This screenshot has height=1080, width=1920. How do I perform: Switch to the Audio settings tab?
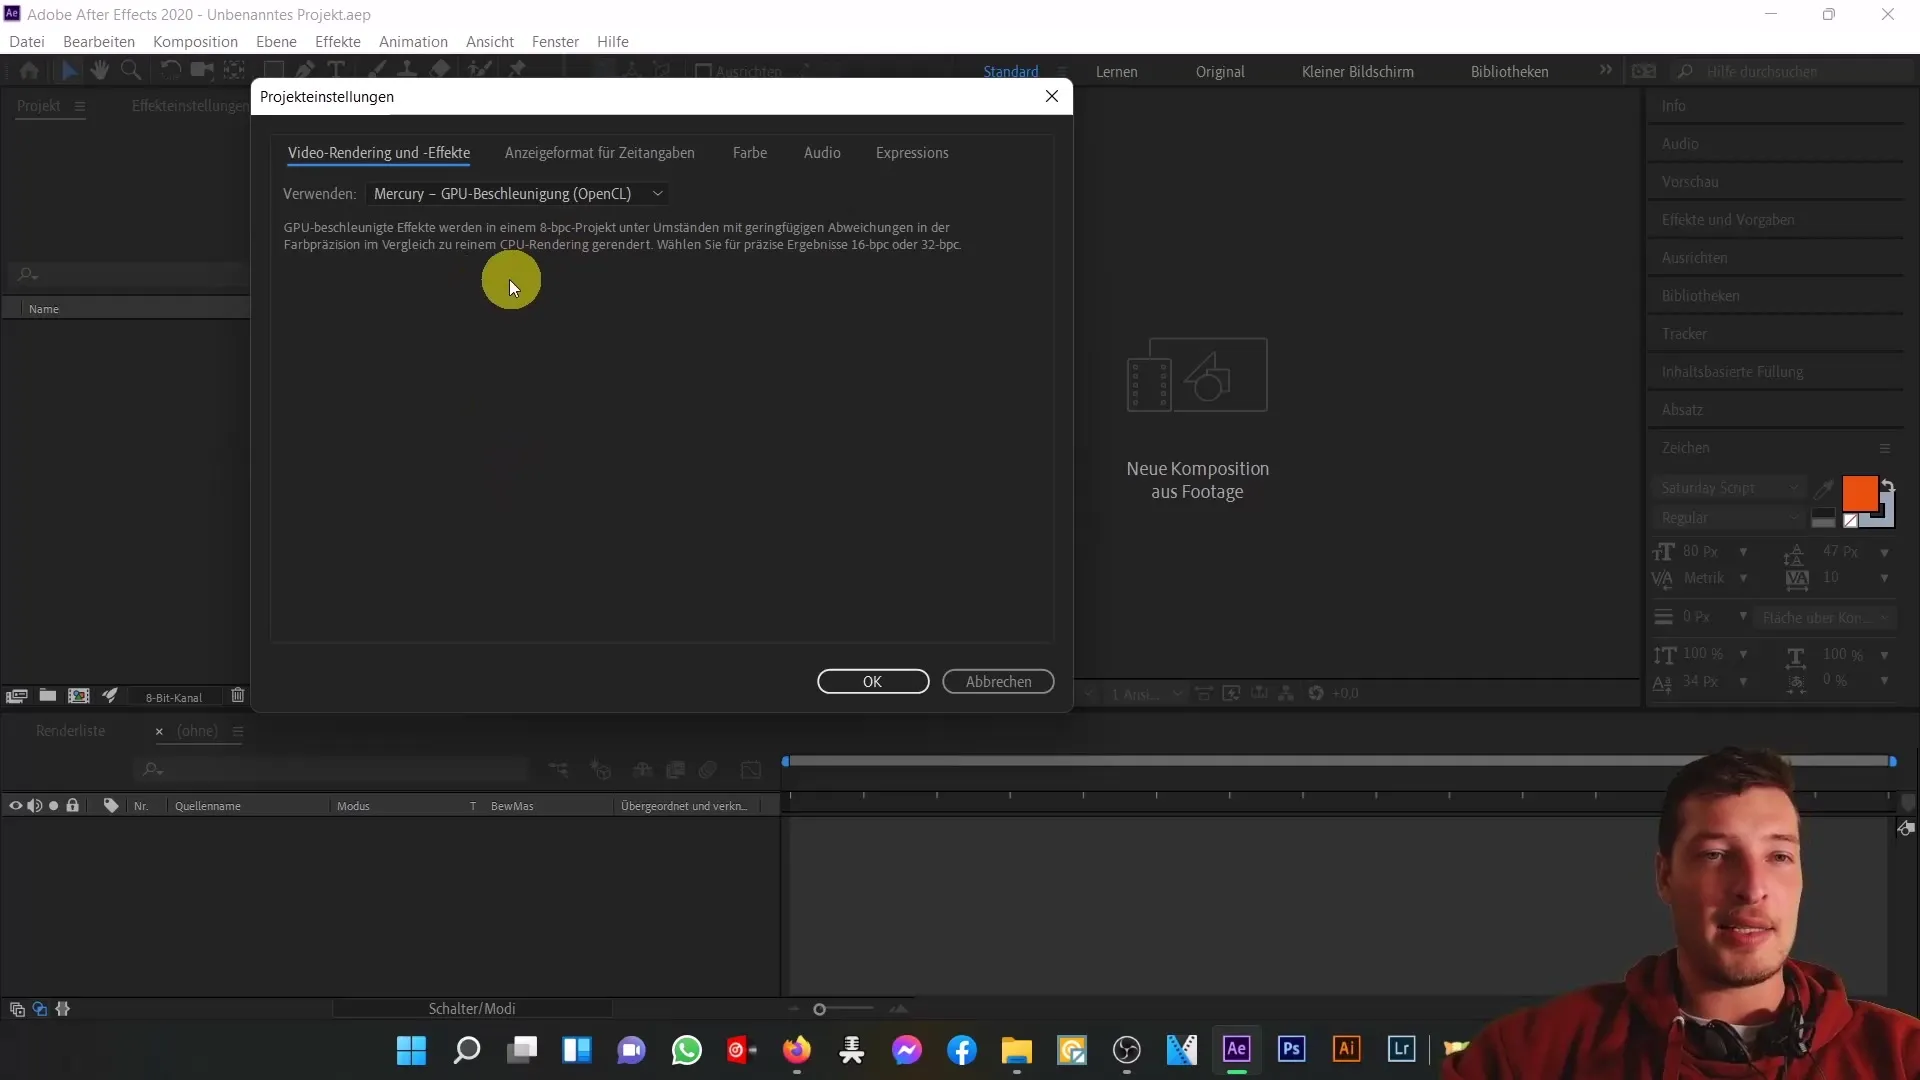click(822, 153)
